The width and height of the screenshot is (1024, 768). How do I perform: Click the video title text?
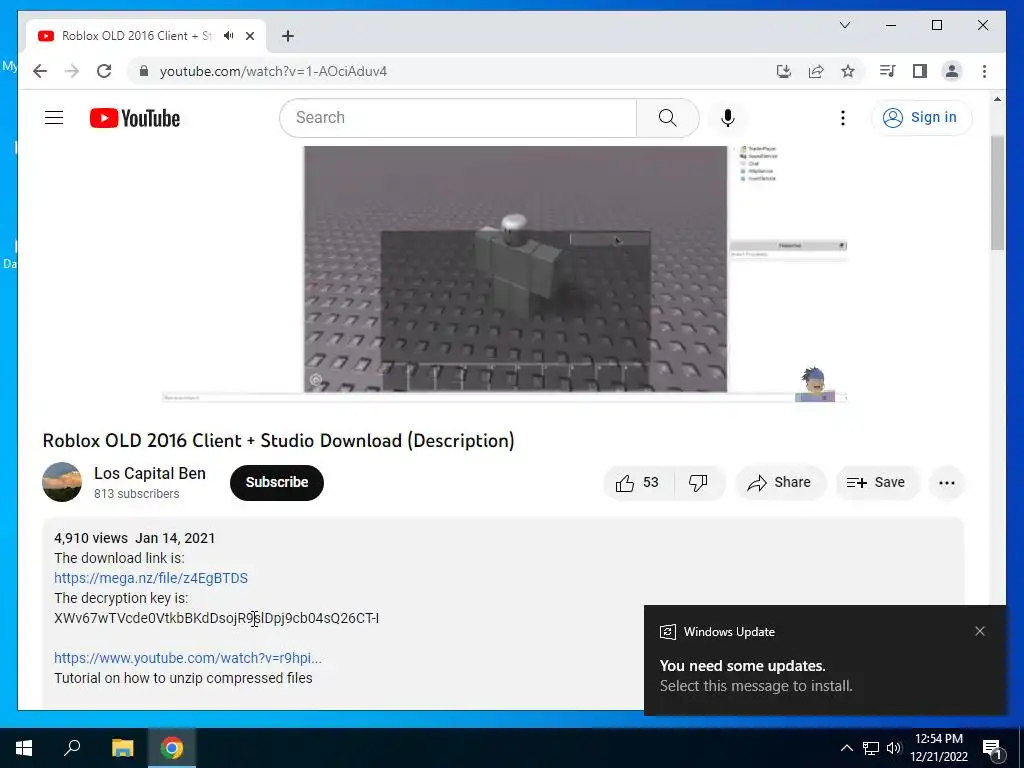pyautogui.click(x=278, y=441)
